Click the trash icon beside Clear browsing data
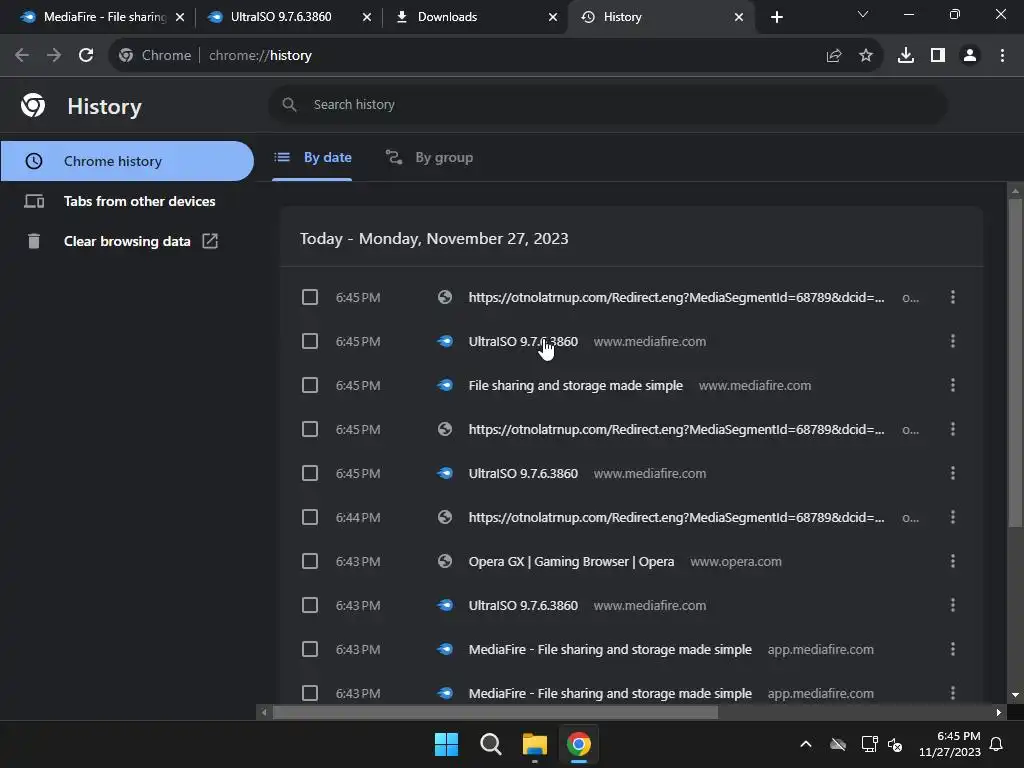 [34, 241]
